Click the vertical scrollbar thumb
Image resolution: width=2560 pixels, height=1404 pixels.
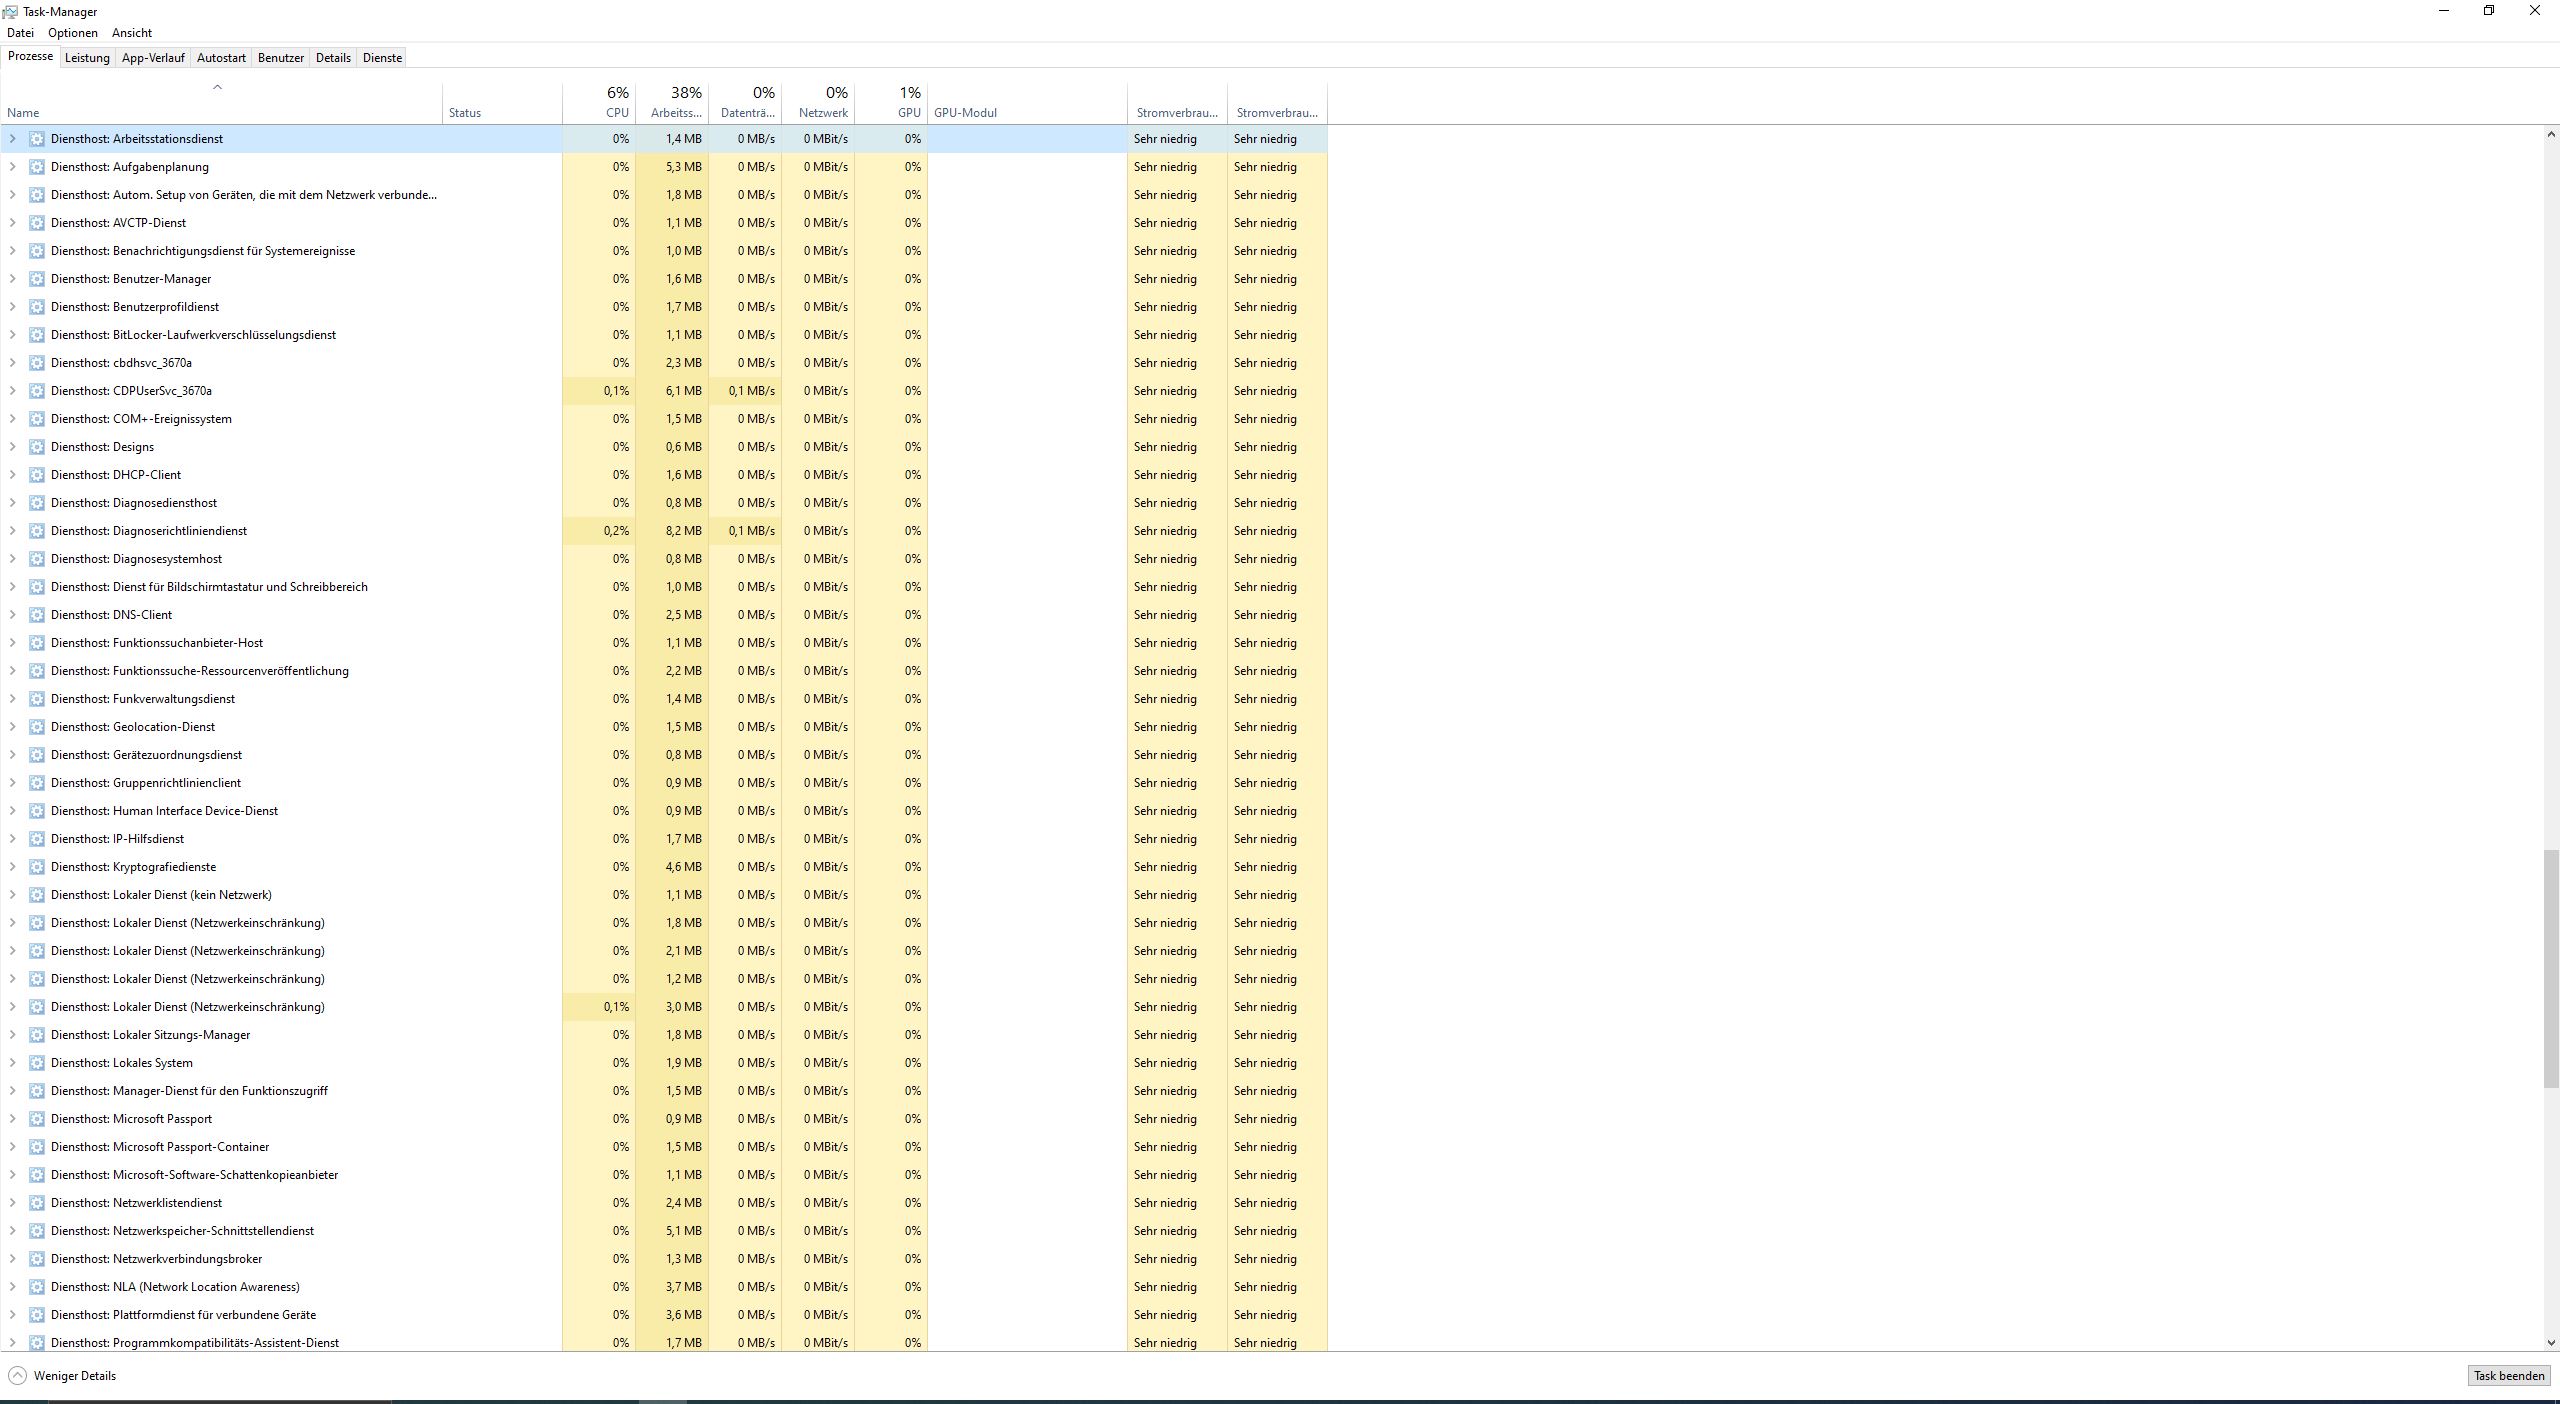tap(2551, 968)
